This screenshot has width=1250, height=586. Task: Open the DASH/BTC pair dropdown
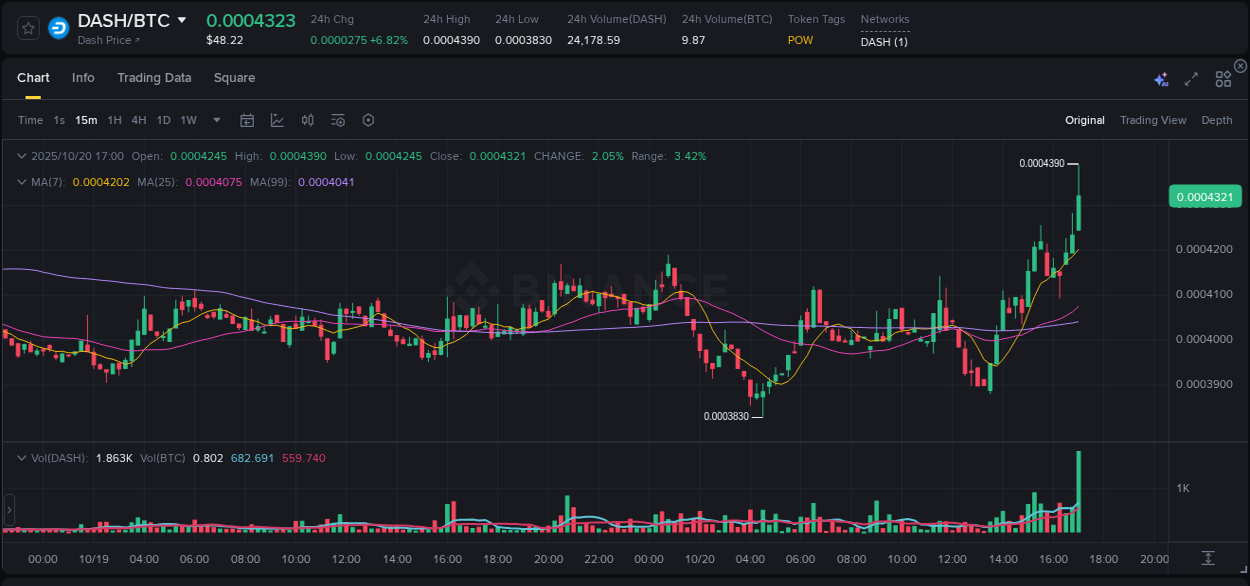(x=180, y=19)
